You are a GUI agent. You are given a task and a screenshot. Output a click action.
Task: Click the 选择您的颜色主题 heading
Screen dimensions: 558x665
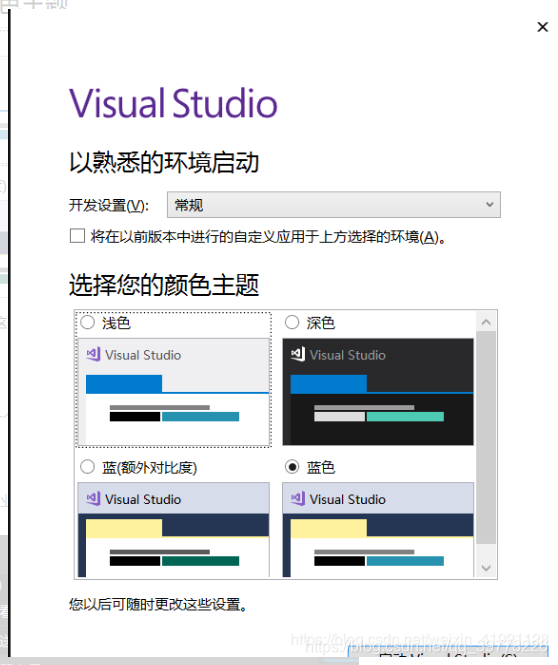(164, 285)
